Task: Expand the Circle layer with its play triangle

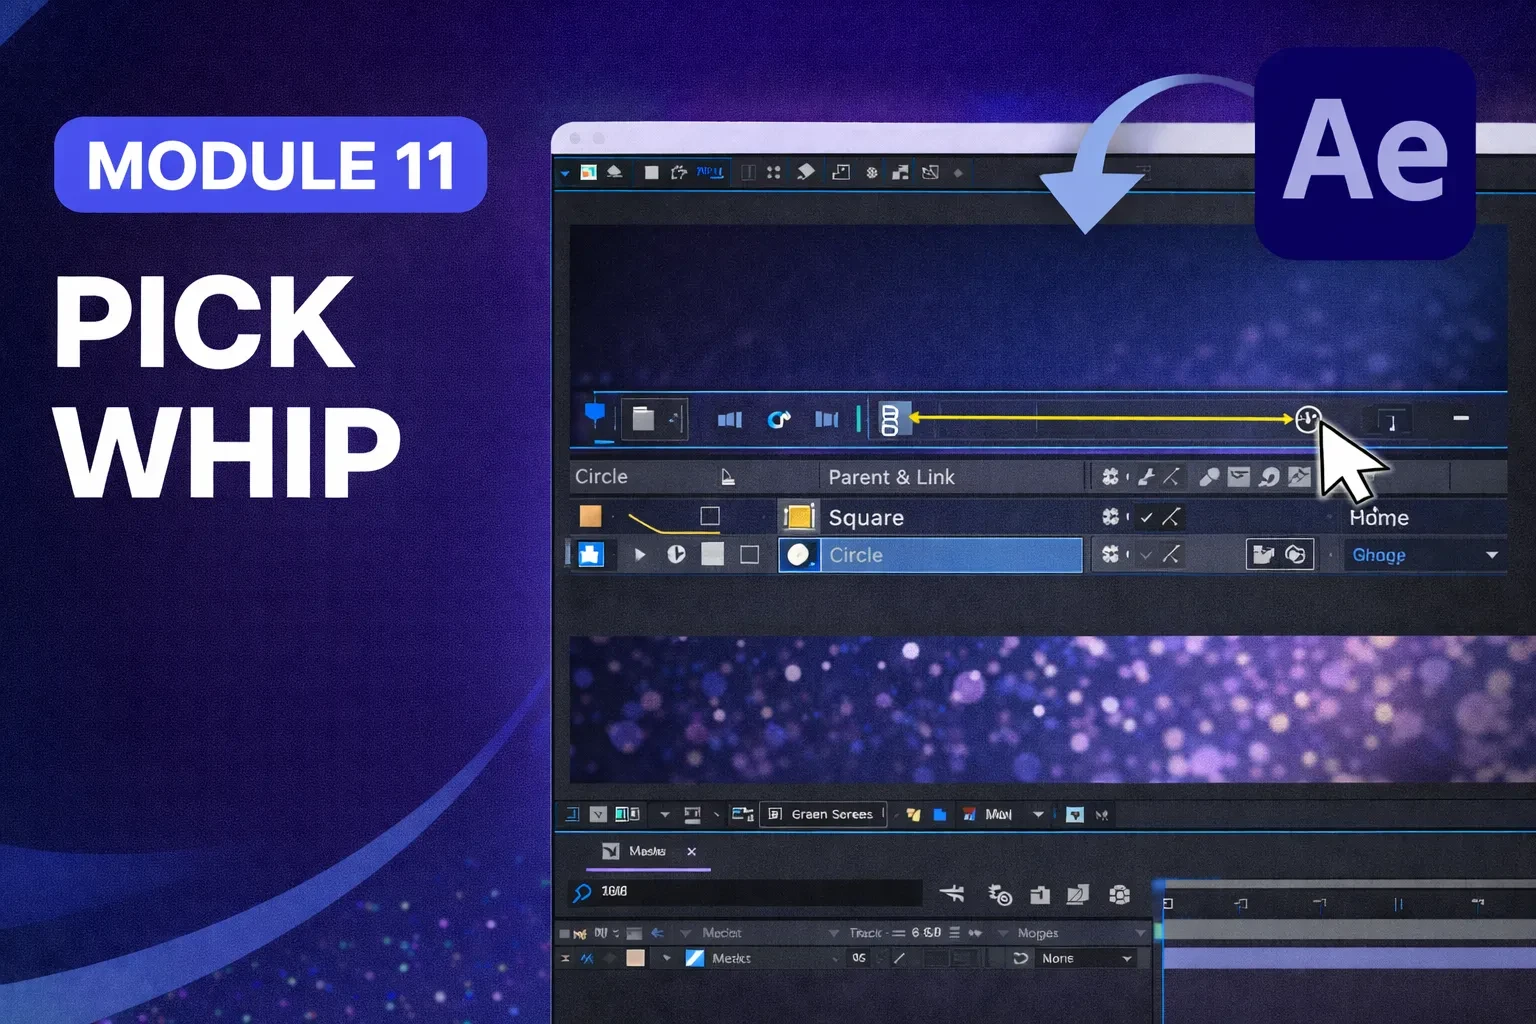Action: [x=640, y=554]
